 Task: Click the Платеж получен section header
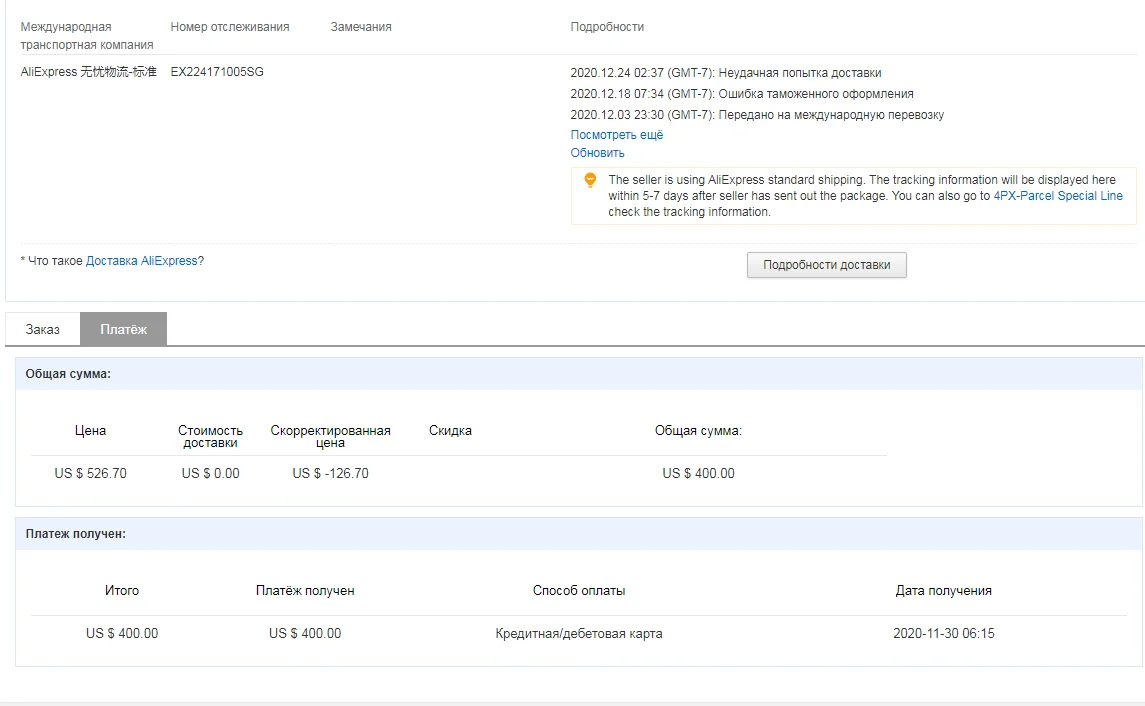(x=578, y=534)
